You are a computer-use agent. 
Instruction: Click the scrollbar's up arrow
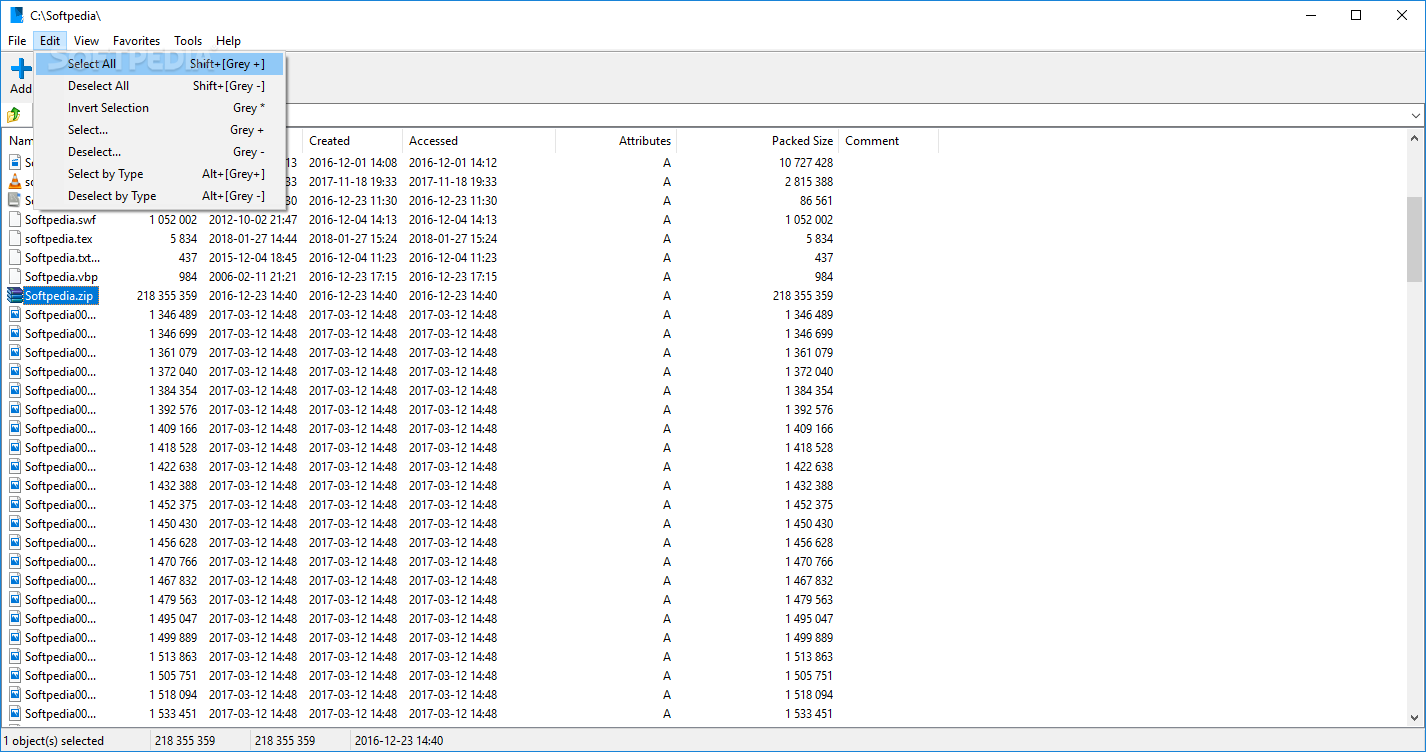[x=1414, y=139]
